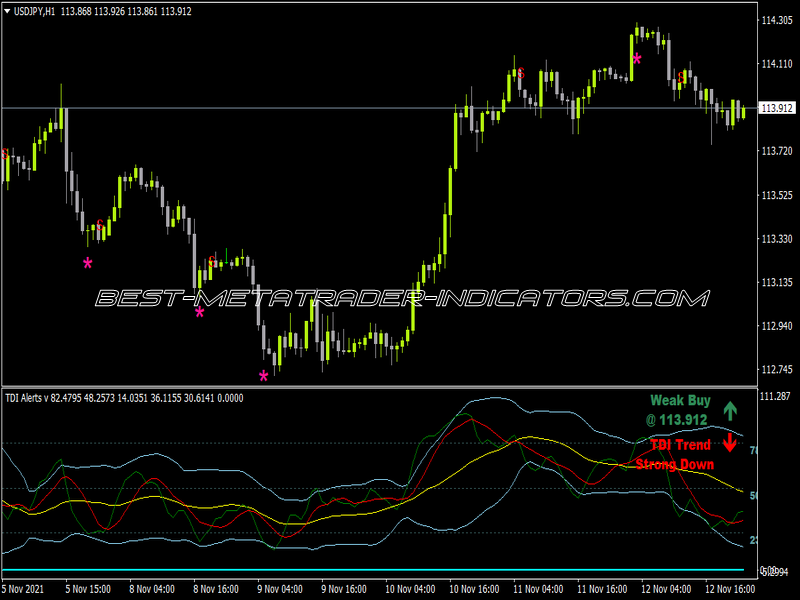The image size is (800, 600).
Task: Click the @ 113.912 entry price text
Action: [x=676, y=420]
